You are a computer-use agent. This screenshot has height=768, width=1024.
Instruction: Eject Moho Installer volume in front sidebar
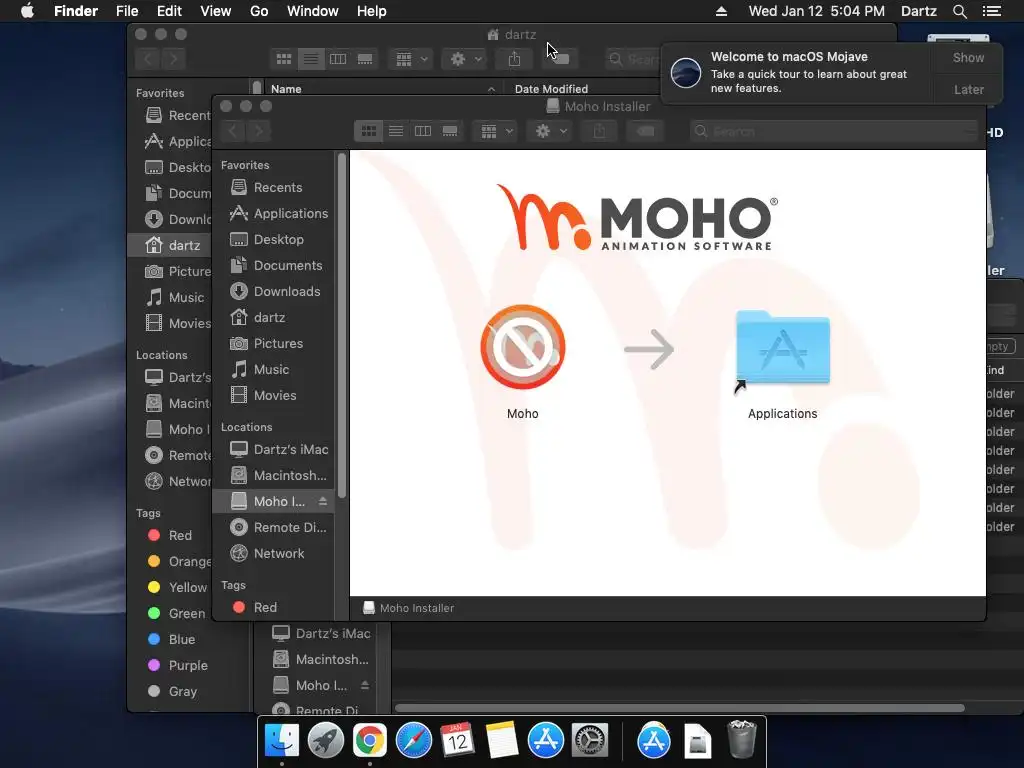point(323,501)
